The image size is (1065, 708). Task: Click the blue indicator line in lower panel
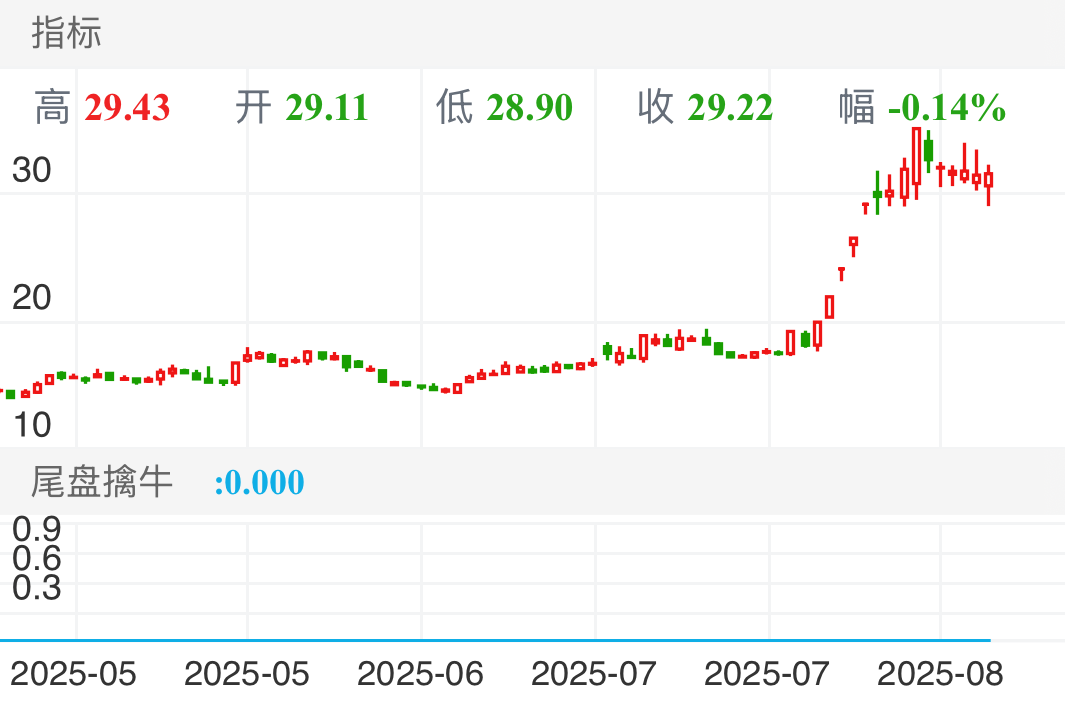495,640
